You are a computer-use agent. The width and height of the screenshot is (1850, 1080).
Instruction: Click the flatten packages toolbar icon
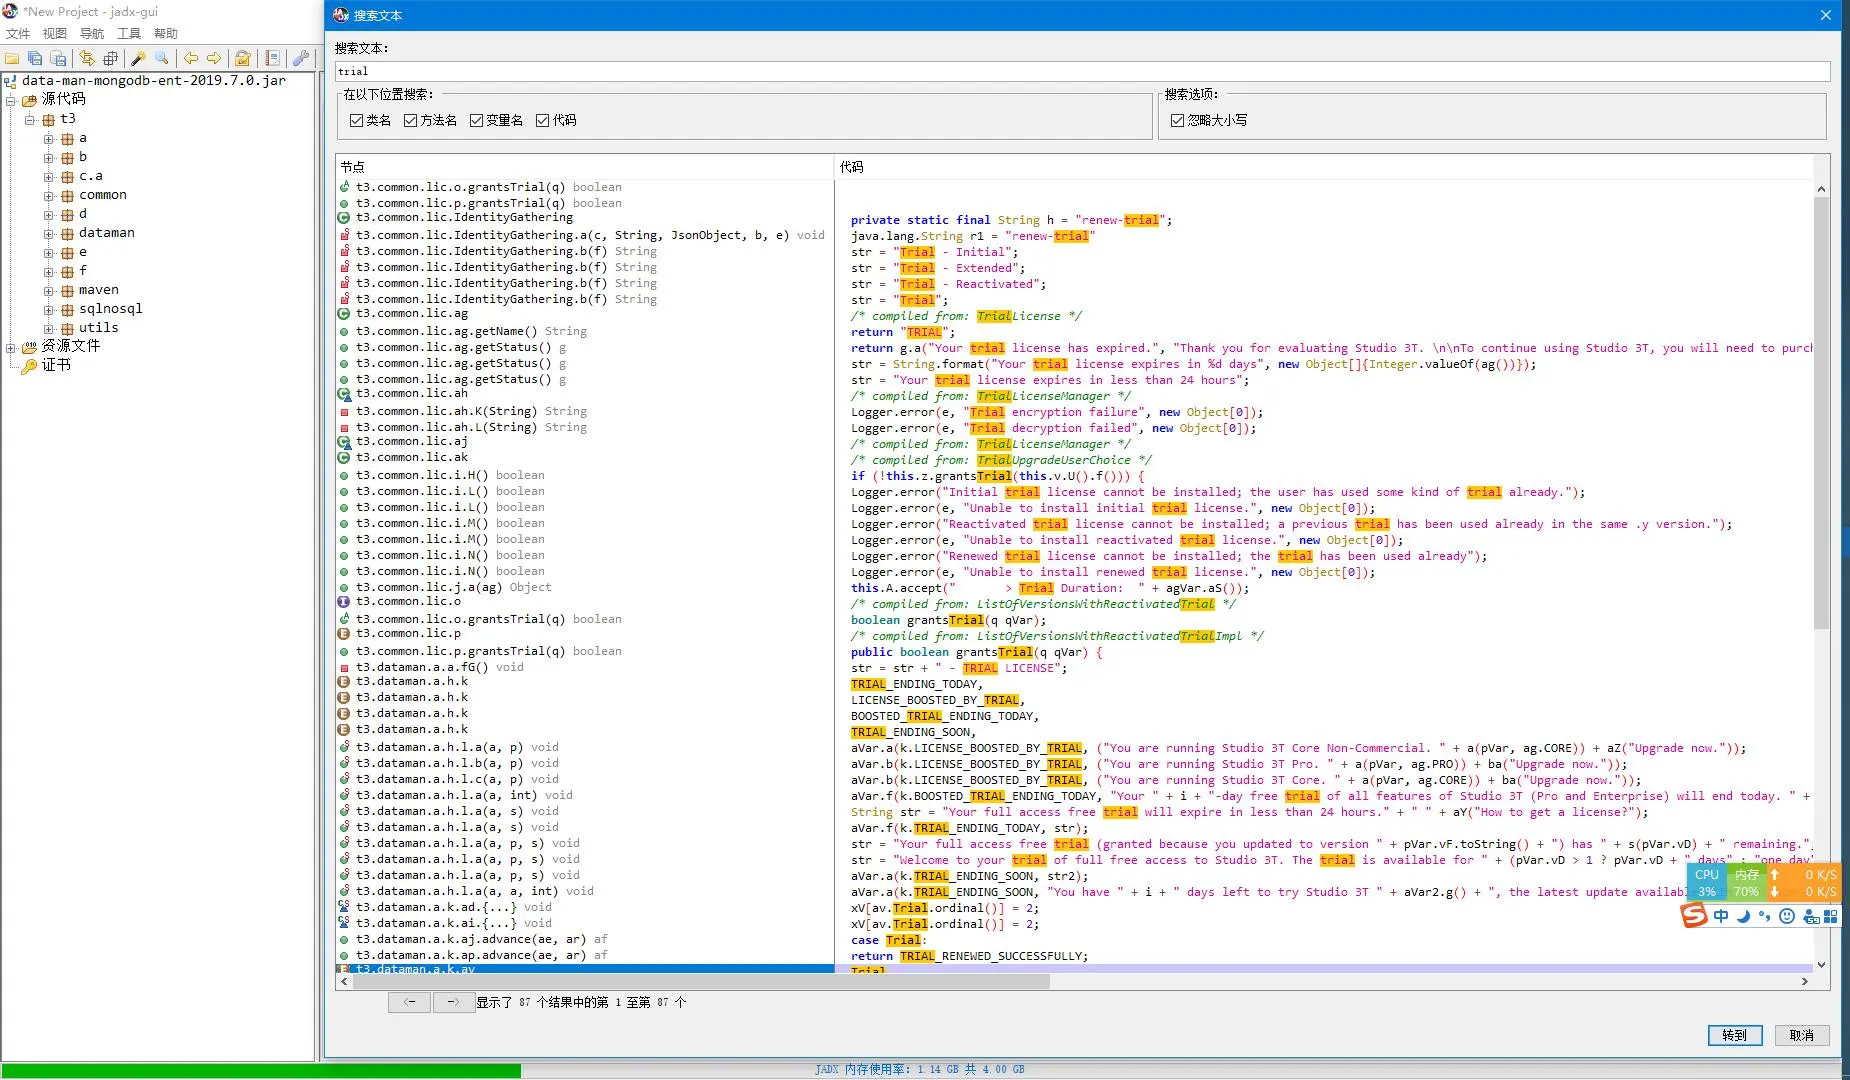pos(110,58)
